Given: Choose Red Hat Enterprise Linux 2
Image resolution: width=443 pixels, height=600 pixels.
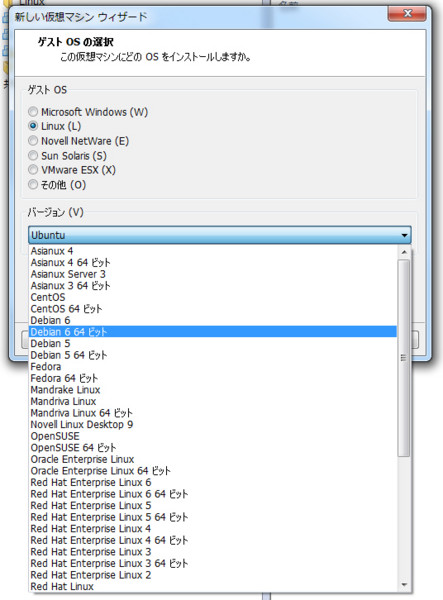Looking at the screenshot, I should click(x=213, y=575).
